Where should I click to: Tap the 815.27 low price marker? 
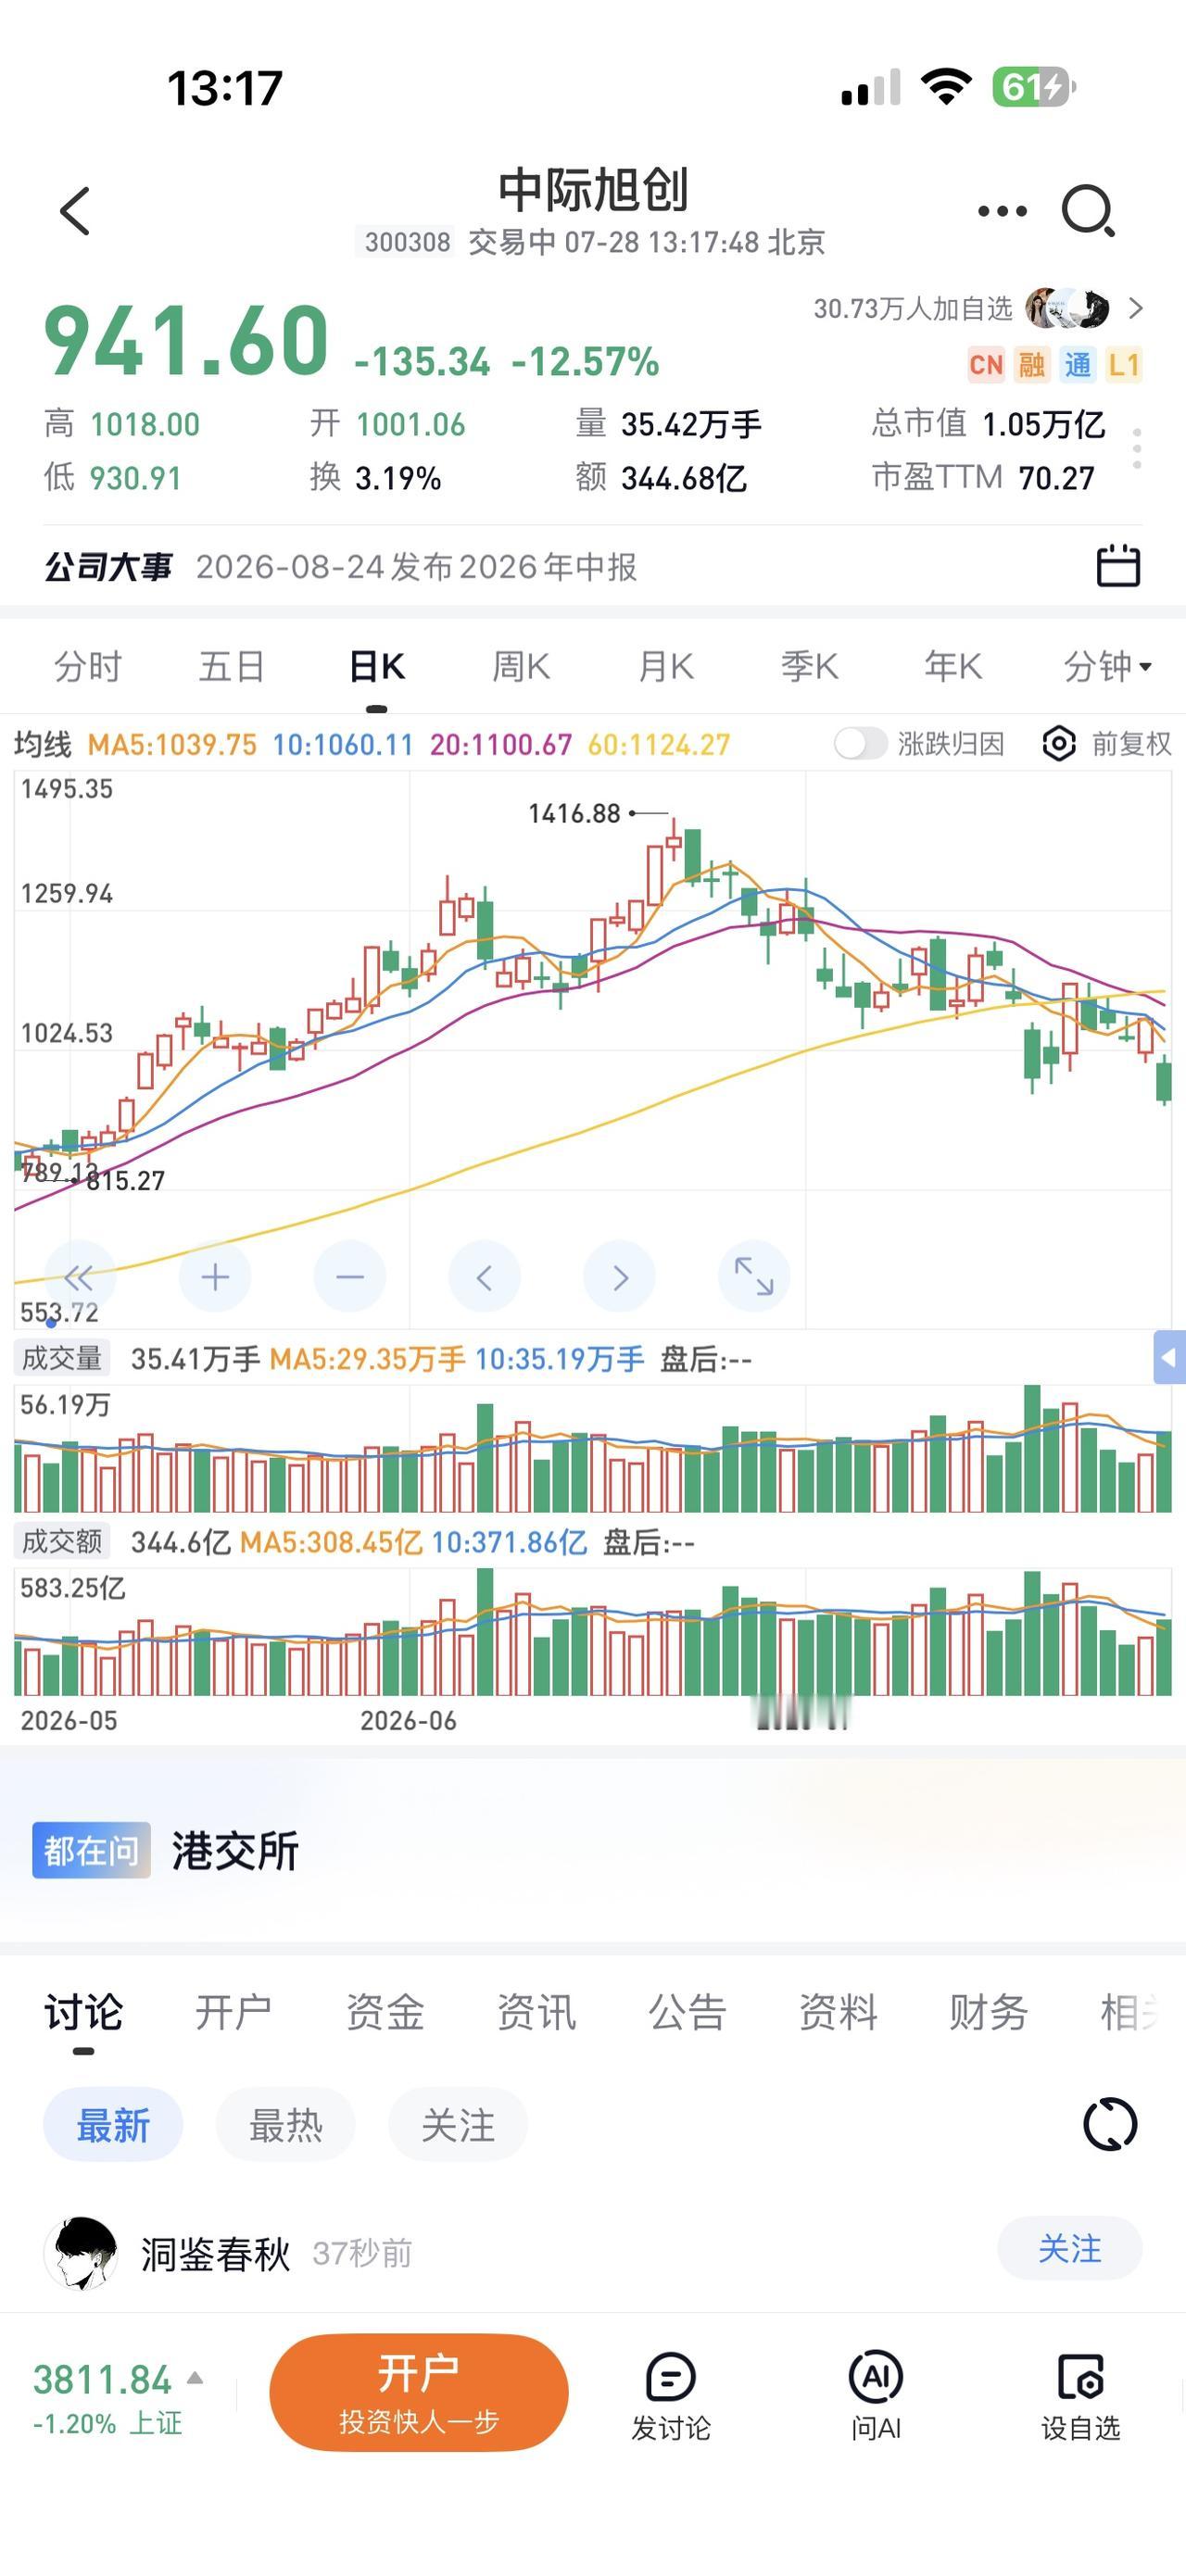click(x=125, y=1180)
